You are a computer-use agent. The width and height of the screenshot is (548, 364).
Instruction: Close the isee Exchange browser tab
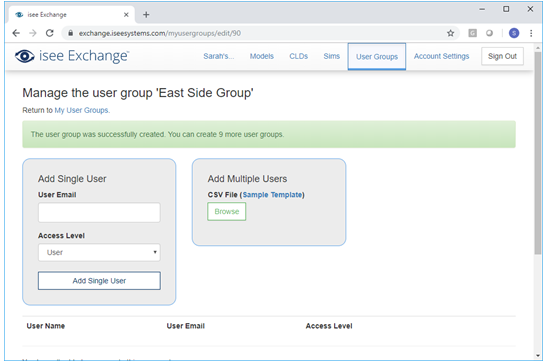(x=126, y=15)
